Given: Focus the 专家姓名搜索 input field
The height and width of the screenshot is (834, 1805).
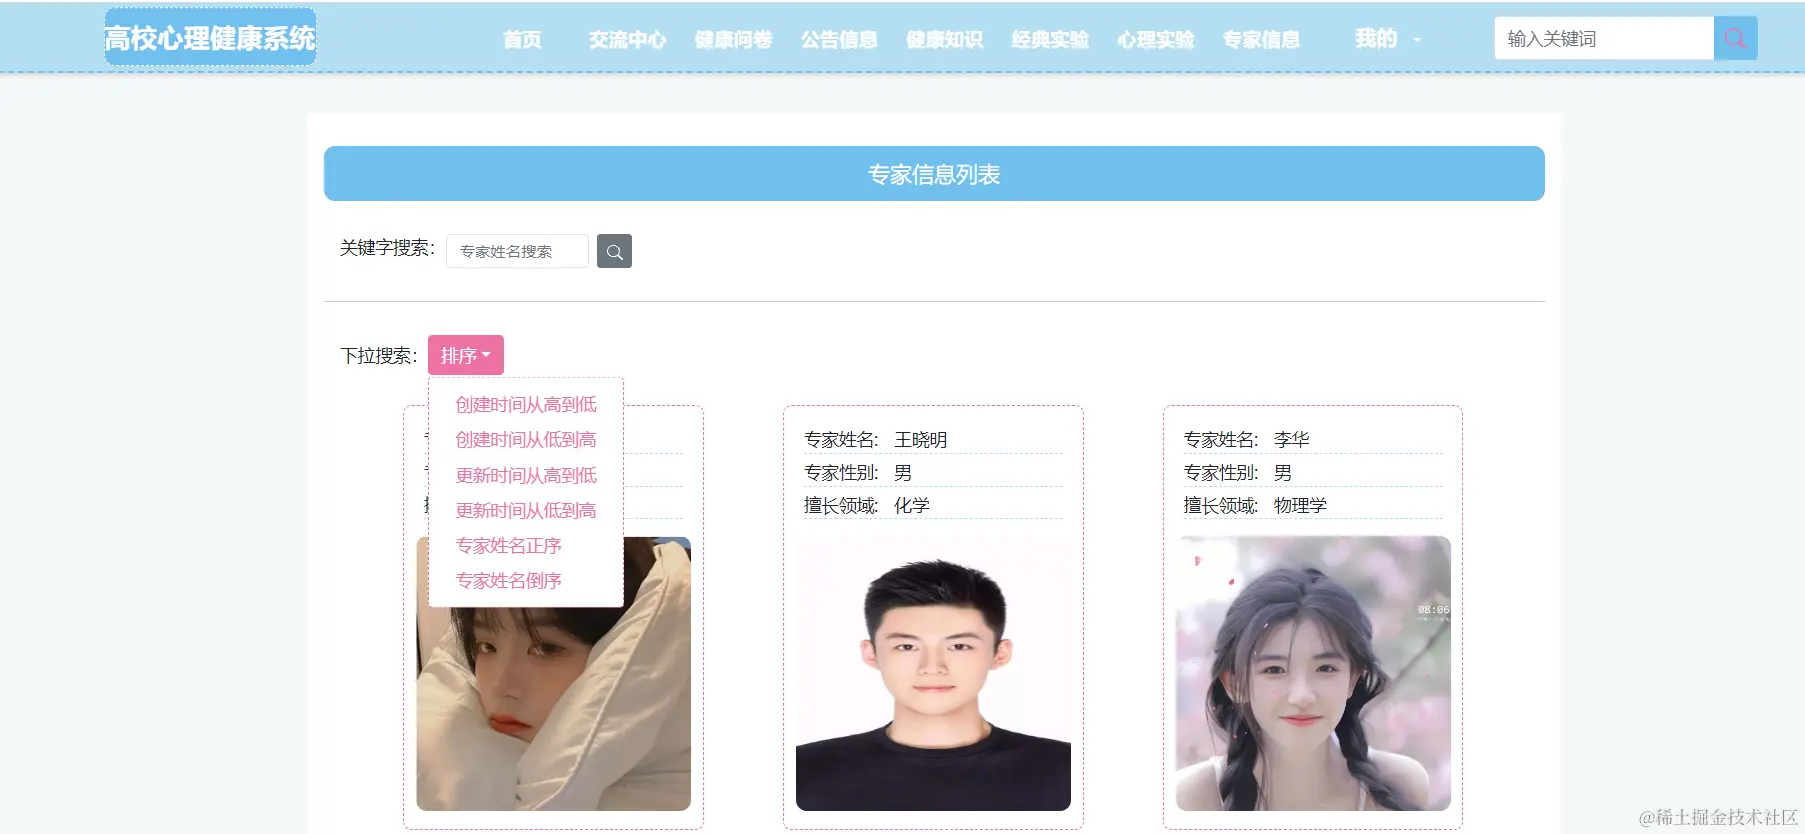Looking at the screenshot, I should tap(517, 251).
